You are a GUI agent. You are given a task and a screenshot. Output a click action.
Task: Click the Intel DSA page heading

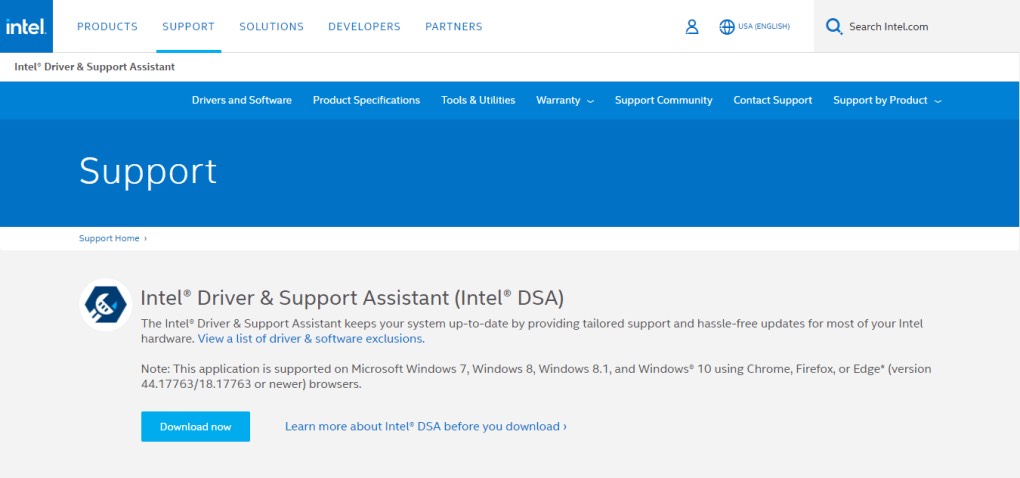click(352, 298)
